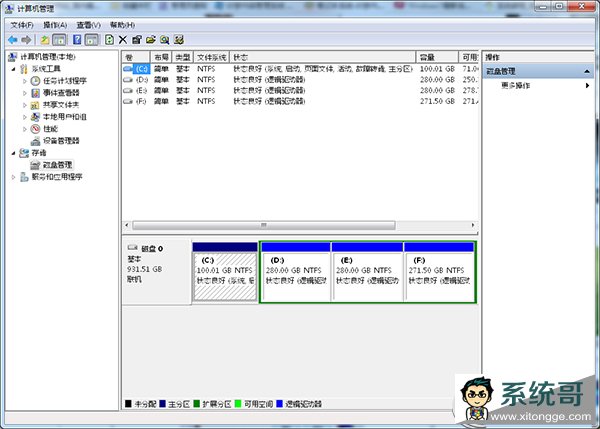Sort by the 状态 column header
Screen dimensions: 600x429
click(322, 57)
